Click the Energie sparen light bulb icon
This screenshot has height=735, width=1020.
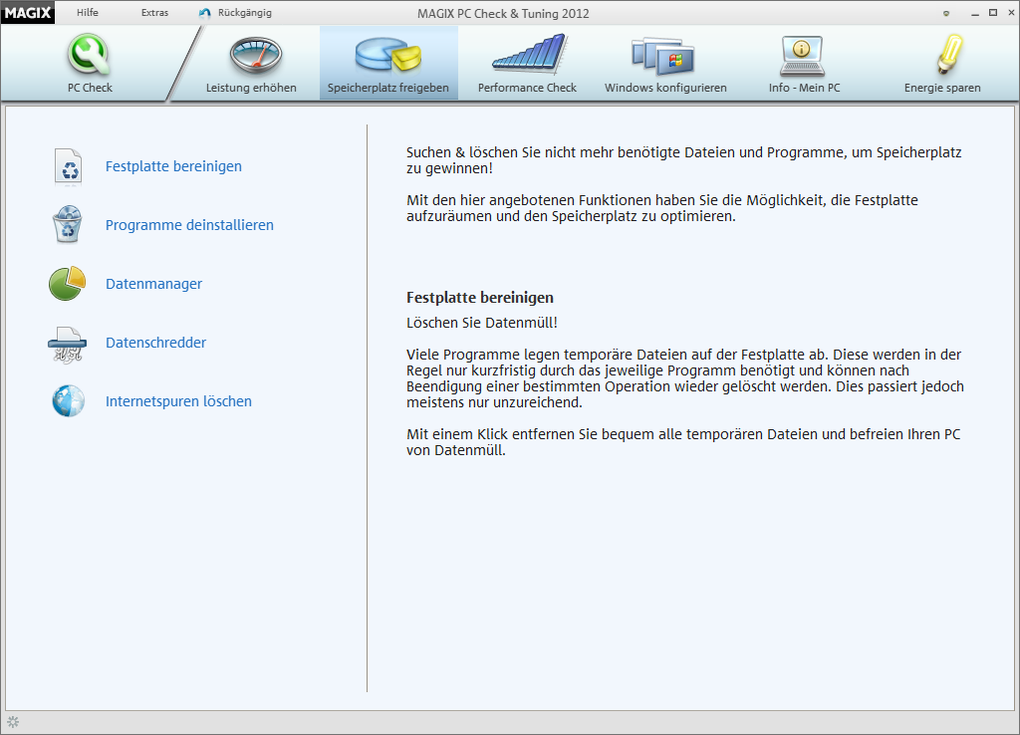[949, 54]
